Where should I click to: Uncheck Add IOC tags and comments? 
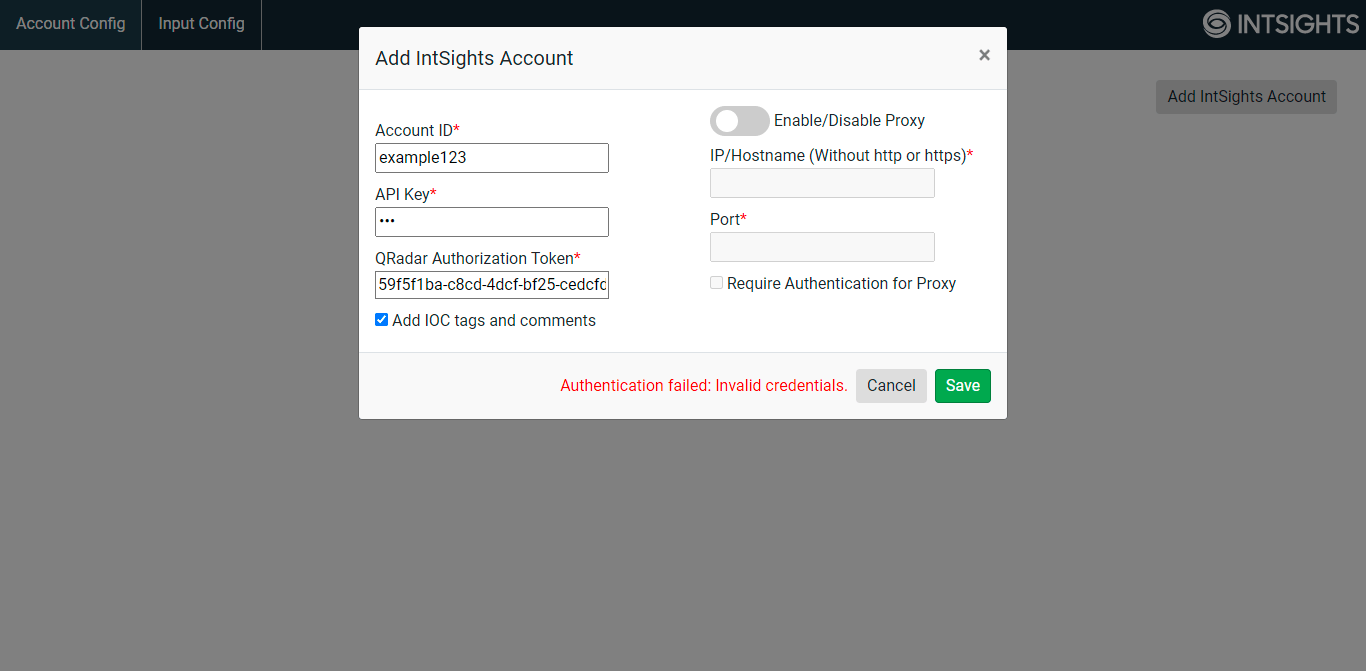(x=381, y=320)
